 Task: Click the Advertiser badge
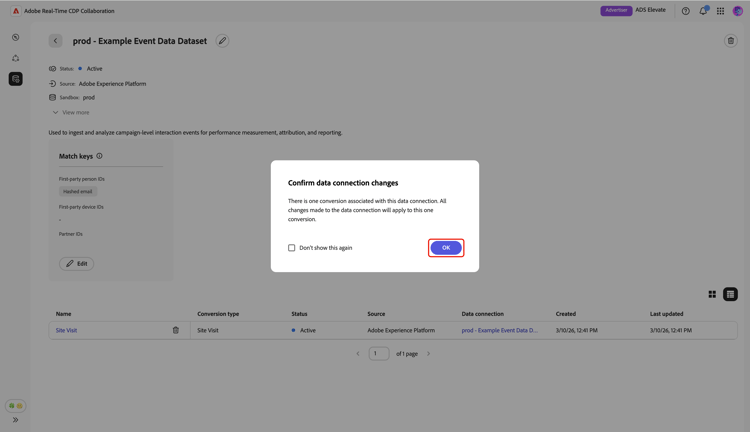tap(616, 11)
